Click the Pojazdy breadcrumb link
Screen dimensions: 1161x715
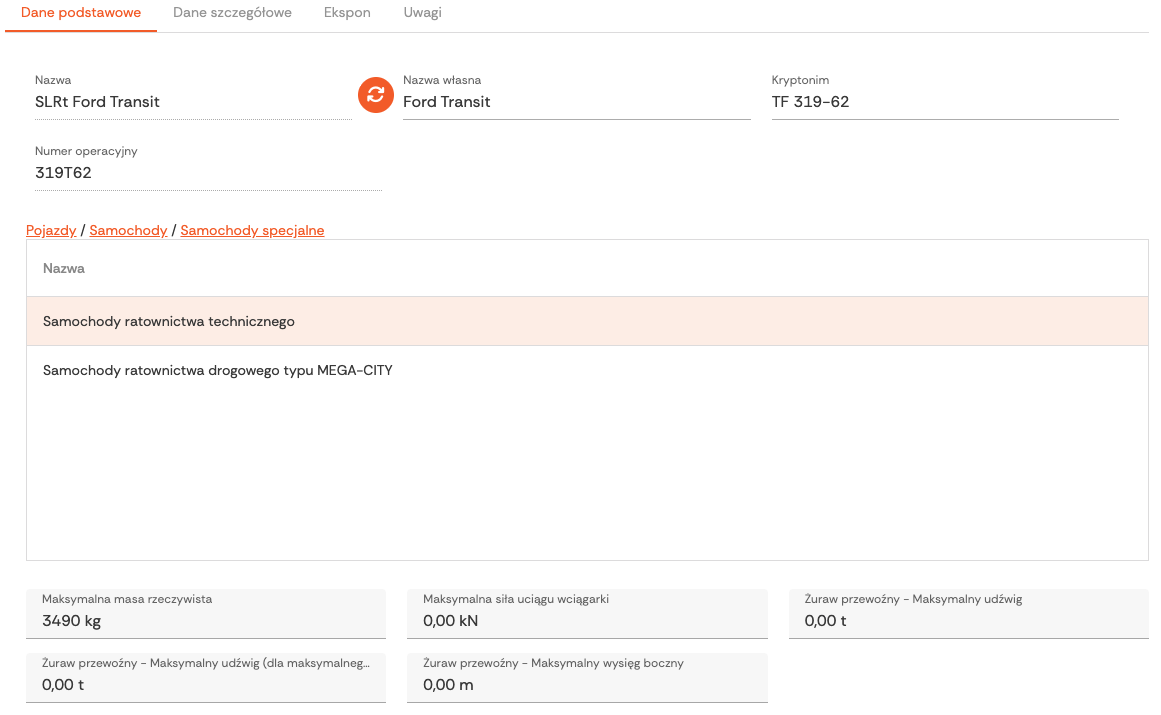tap(51, 230)
